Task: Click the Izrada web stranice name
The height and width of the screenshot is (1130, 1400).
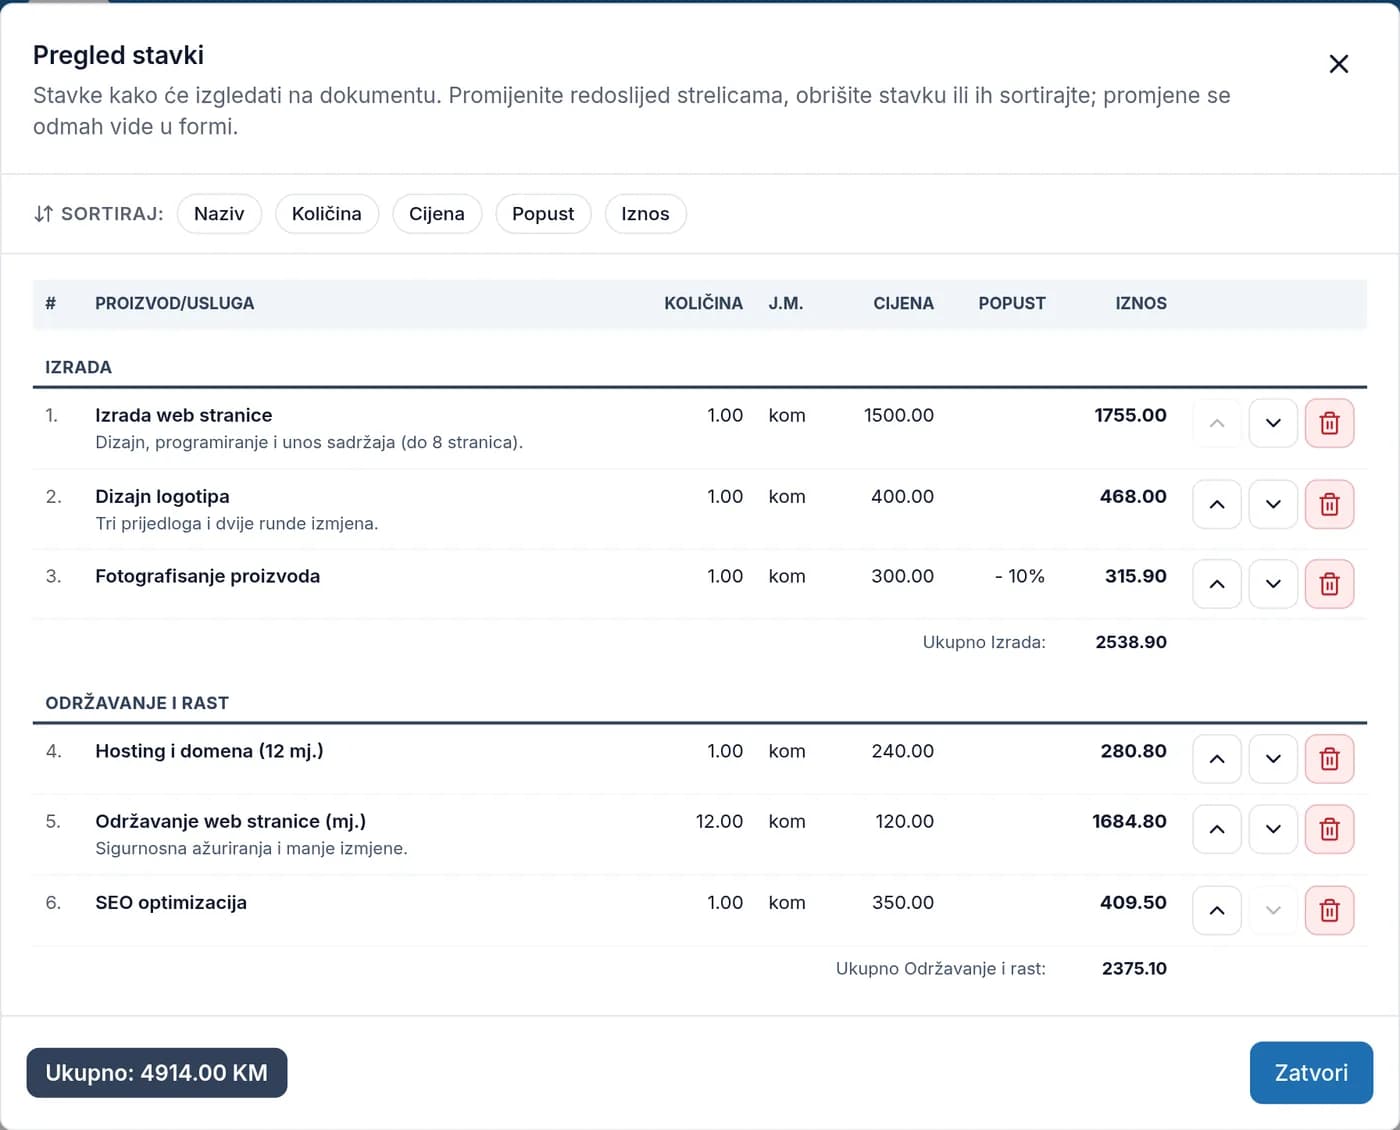Action: click(x=184, y=415)
